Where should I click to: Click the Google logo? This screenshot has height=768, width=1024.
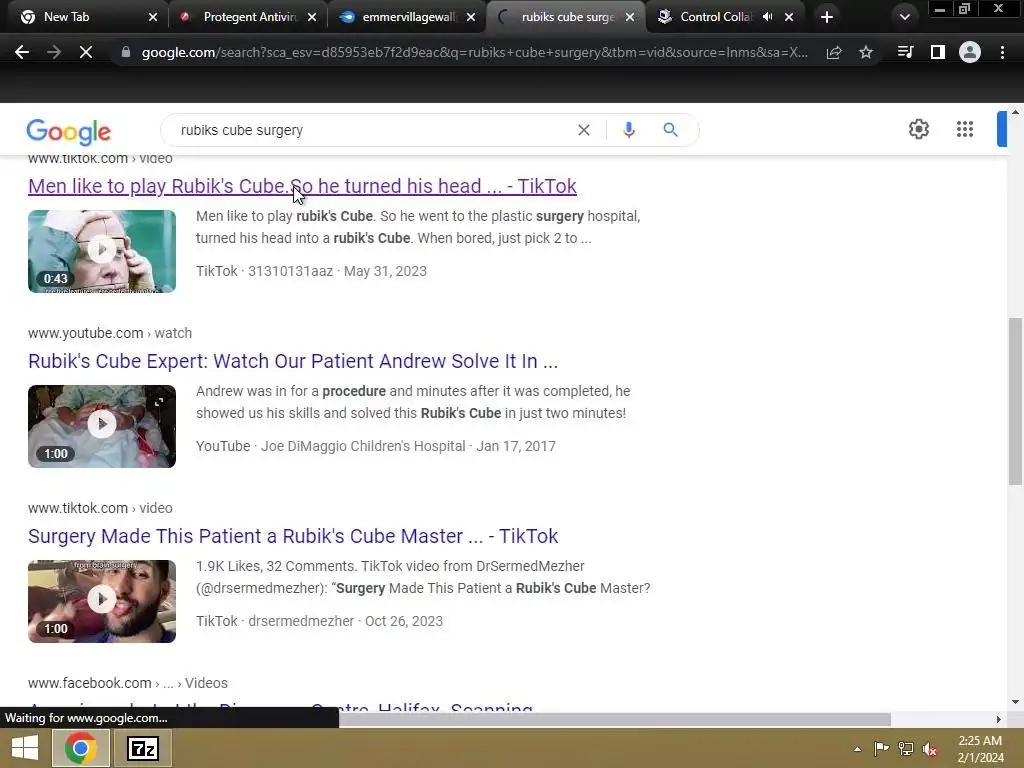69,132
